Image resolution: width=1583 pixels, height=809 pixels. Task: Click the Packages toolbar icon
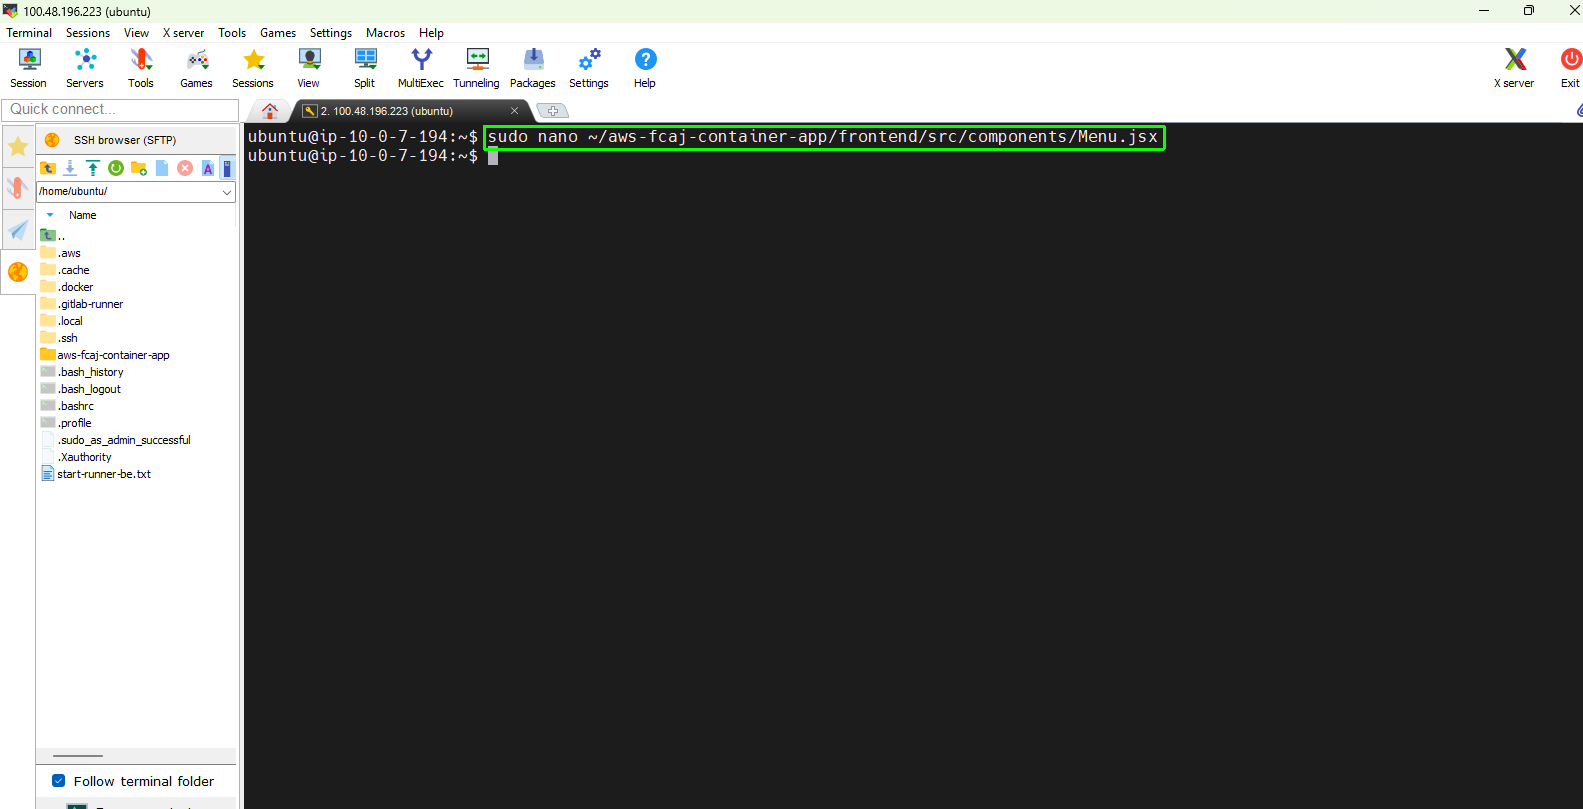533,68
